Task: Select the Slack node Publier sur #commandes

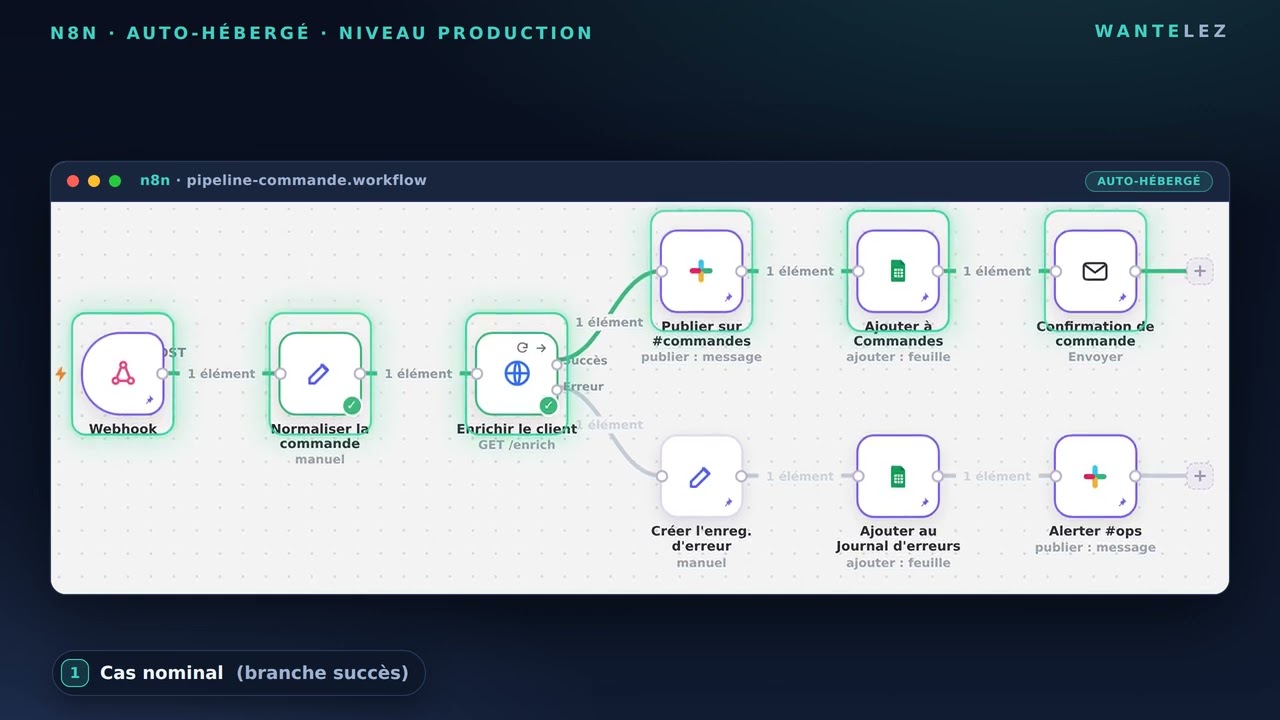Action: click(x=701, y=271)
